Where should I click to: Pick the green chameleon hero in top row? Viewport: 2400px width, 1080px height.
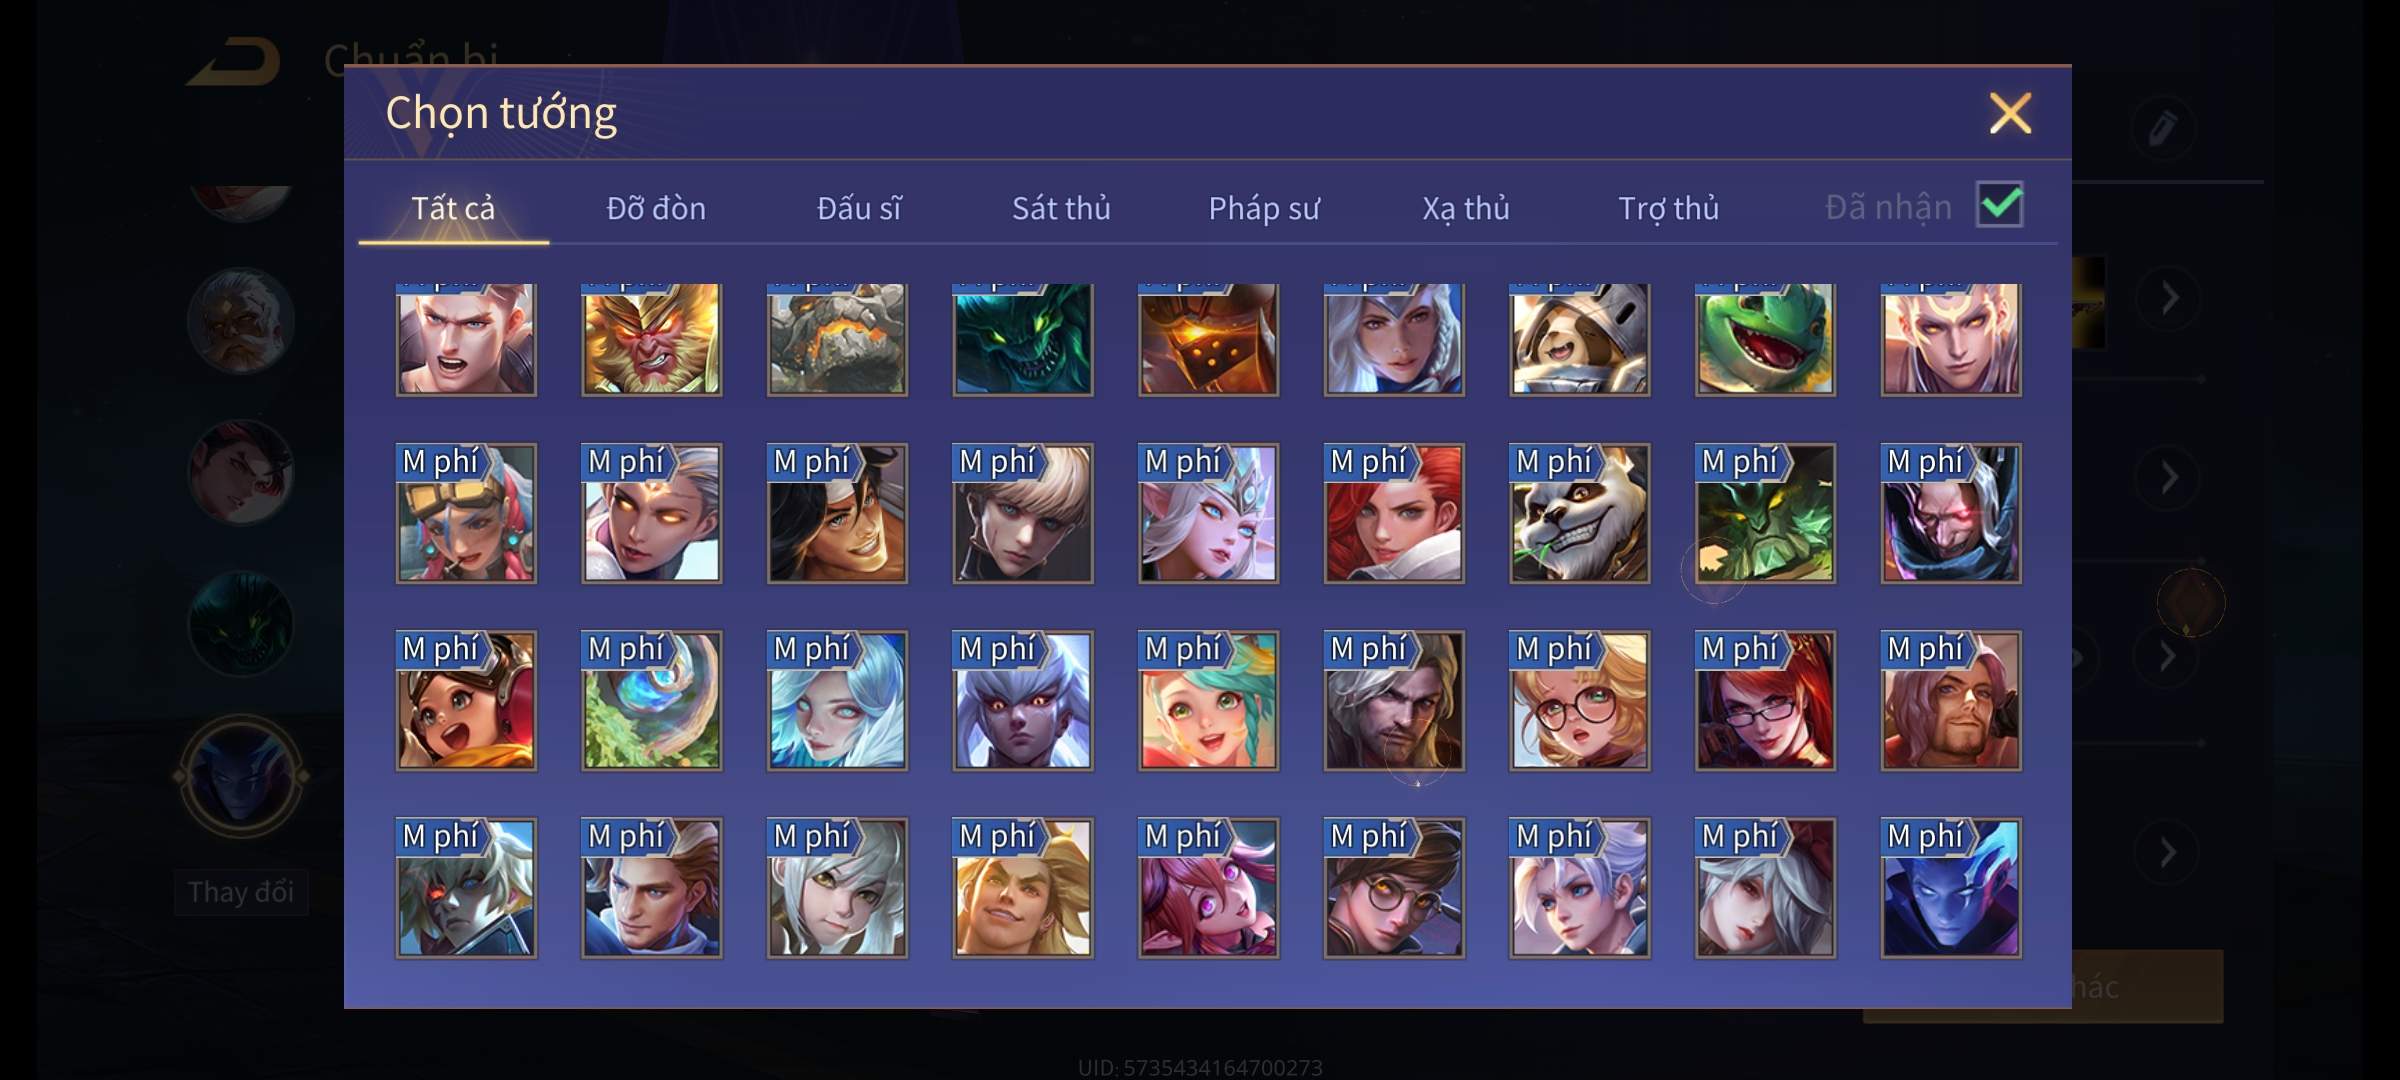1765,339
